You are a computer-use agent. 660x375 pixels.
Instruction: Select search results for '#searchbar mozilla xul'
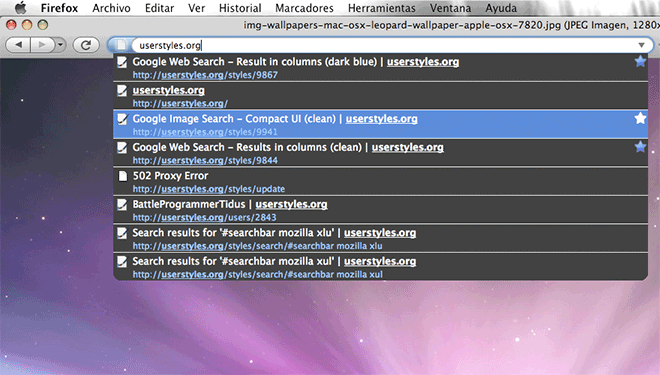(x=381, y=267)
